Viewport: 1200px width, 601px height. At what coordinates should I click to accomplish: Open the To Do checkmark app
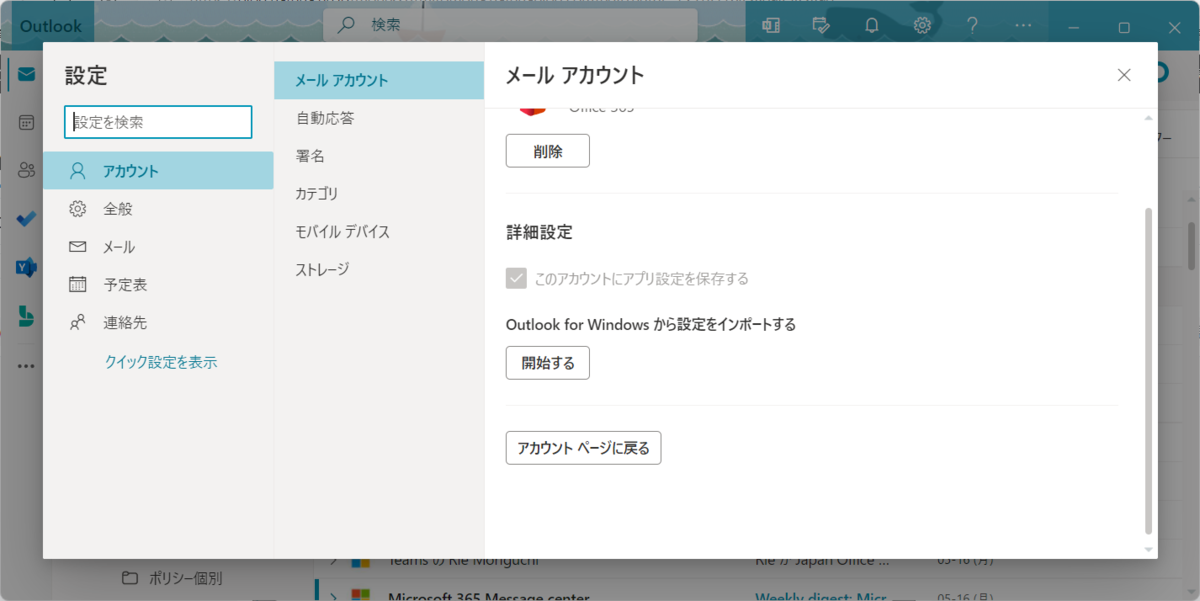(26, 219)
